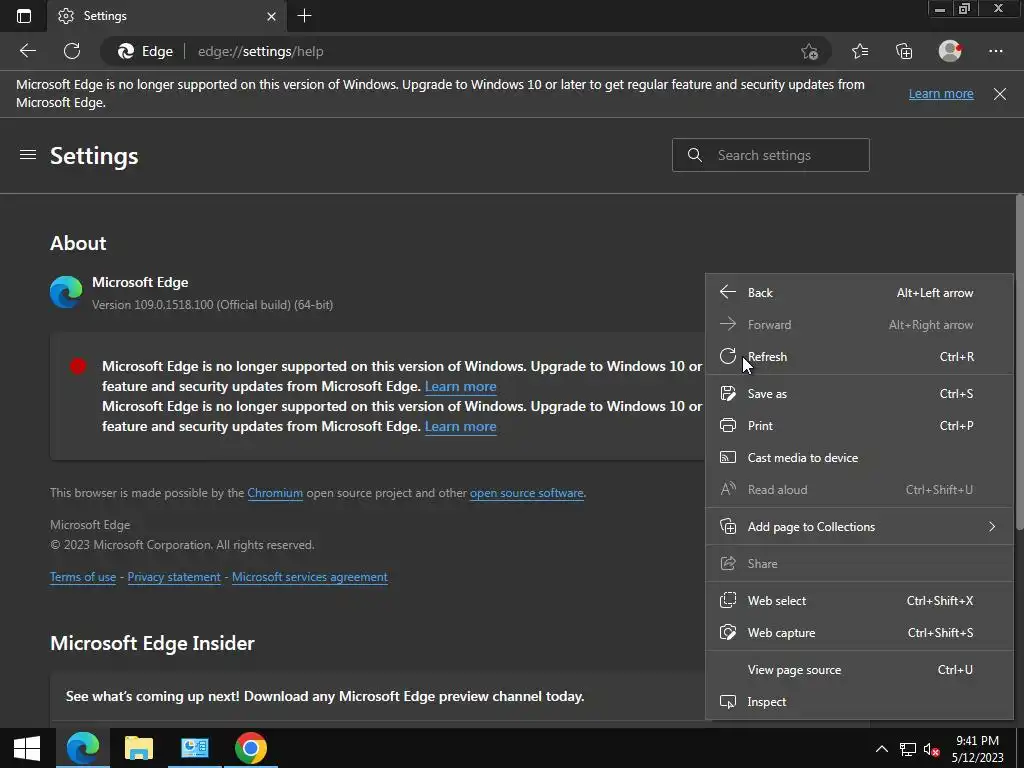
Task: Select View page source
Action: click(x=859, y=669)
